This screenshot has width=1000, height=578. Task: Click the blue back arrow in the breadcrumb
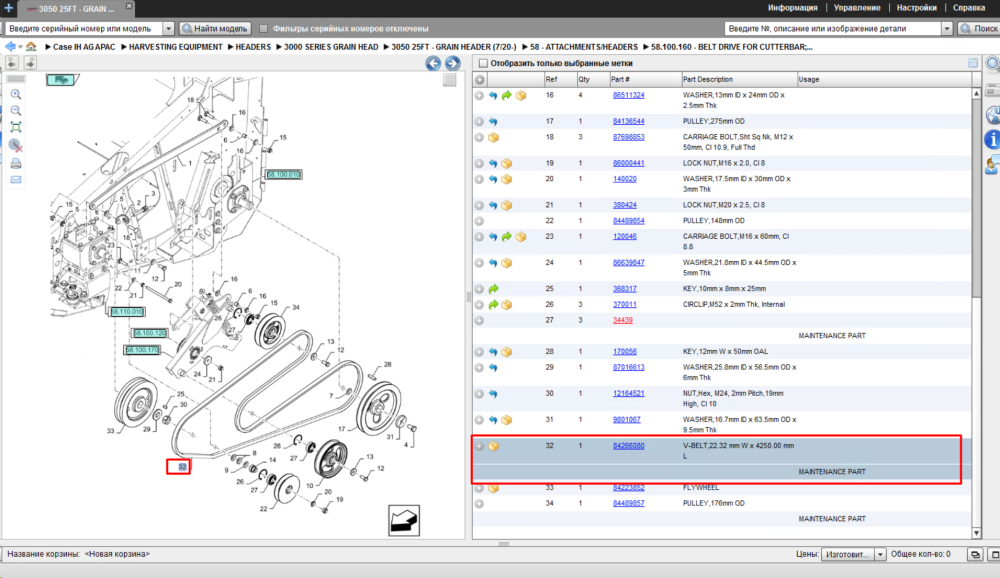pos(10,47)
